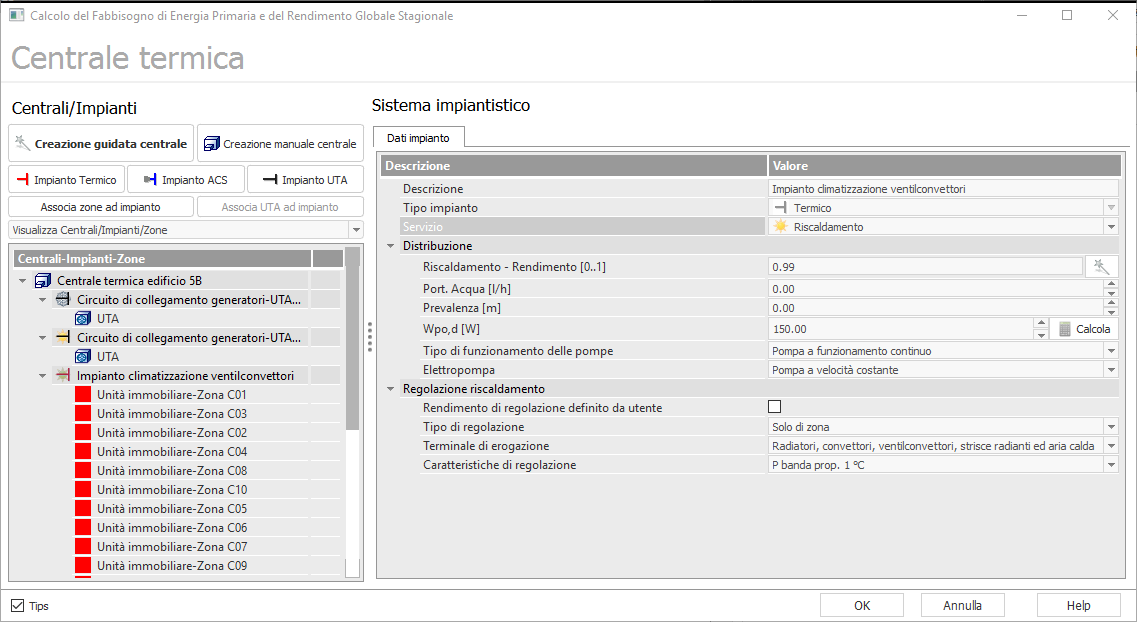Click the Descrizione column header

pos(574,165)
